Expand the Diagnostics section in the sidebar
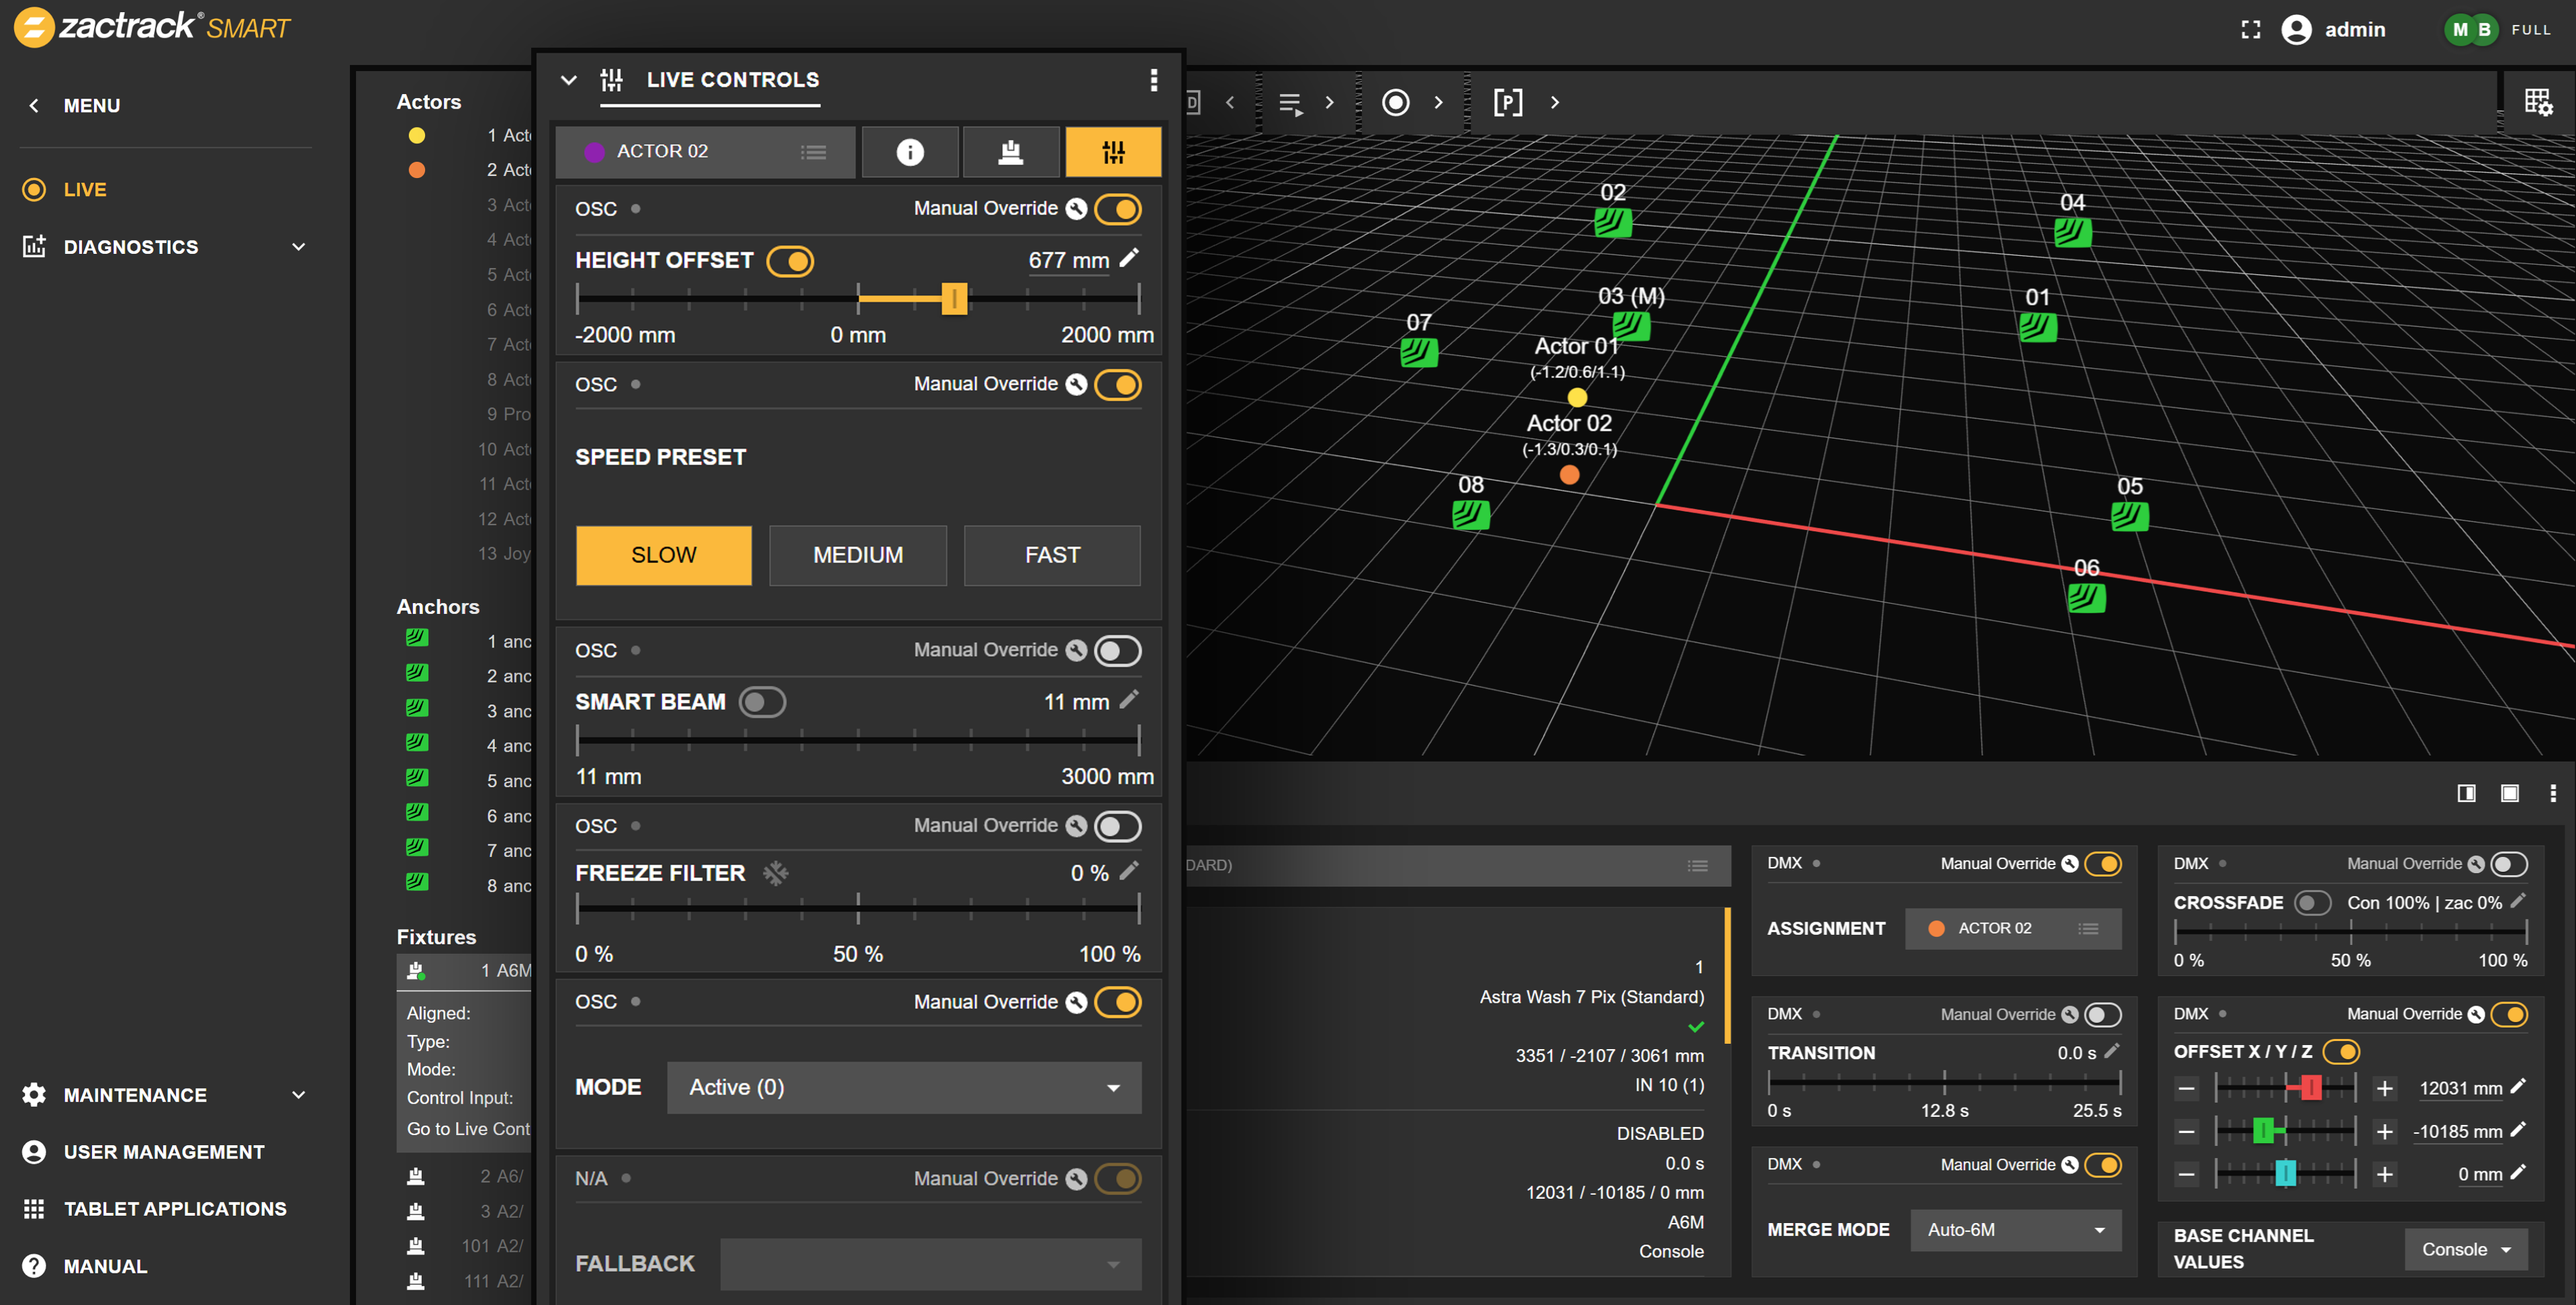Image resolution: width=2576 pixels, height=1305 pixels. coord(298,246)
